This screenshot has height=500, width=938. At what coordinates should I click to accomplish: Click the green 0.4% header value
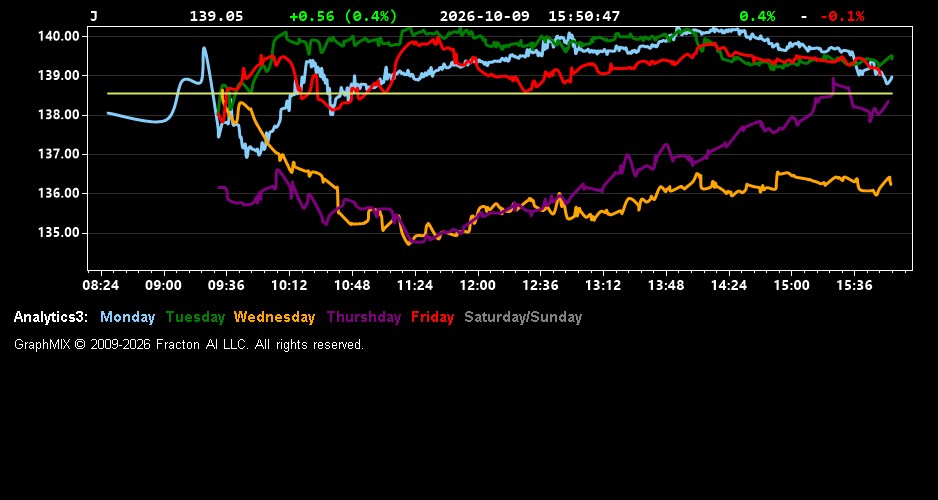coord(757,16)
